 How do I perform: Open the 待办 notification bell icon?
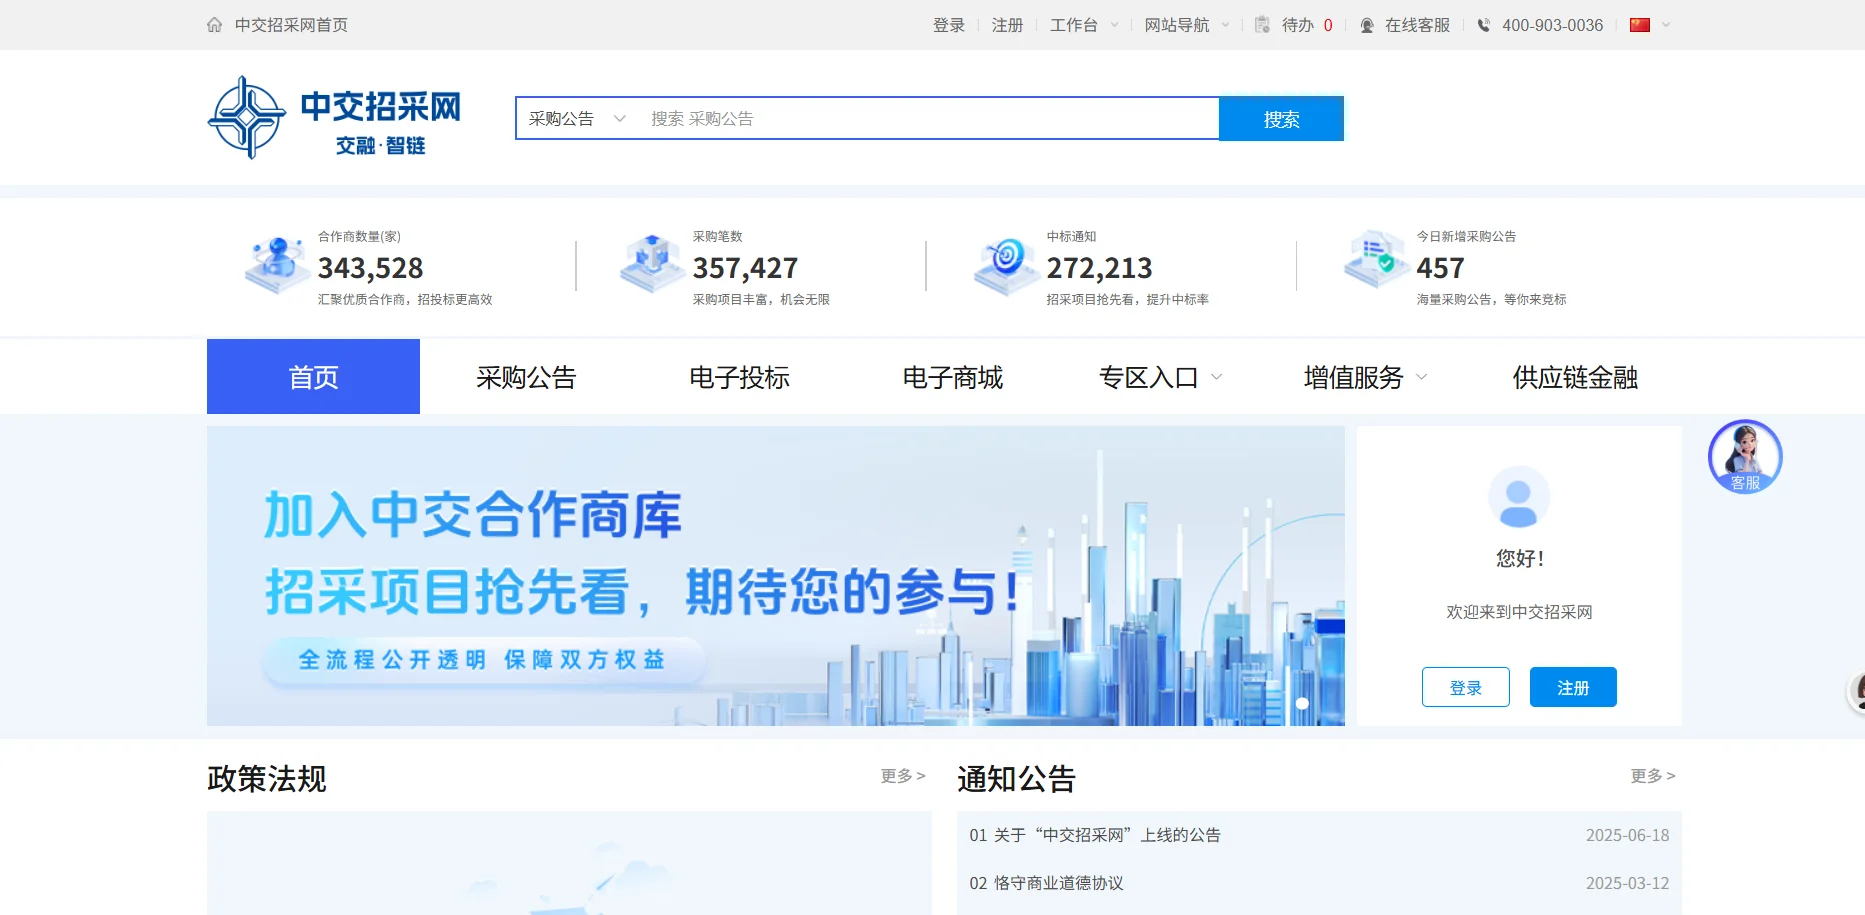coord(1262,24)
